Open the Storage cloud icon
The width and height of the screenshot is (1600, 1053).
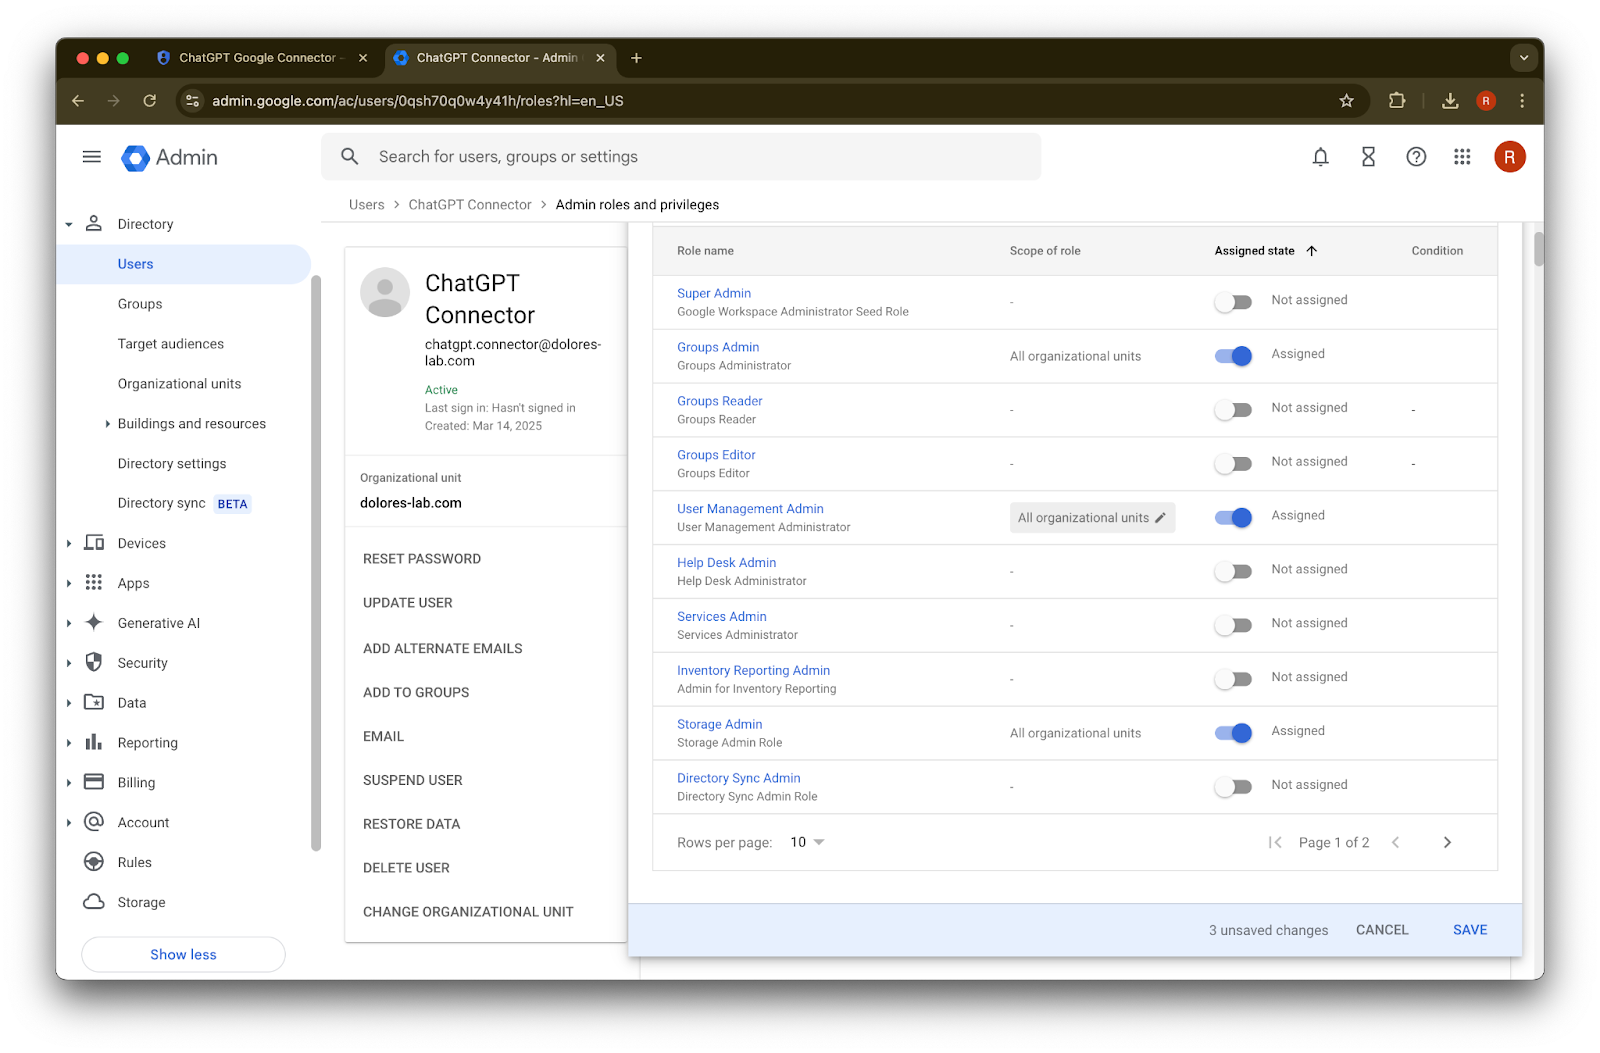94,902
